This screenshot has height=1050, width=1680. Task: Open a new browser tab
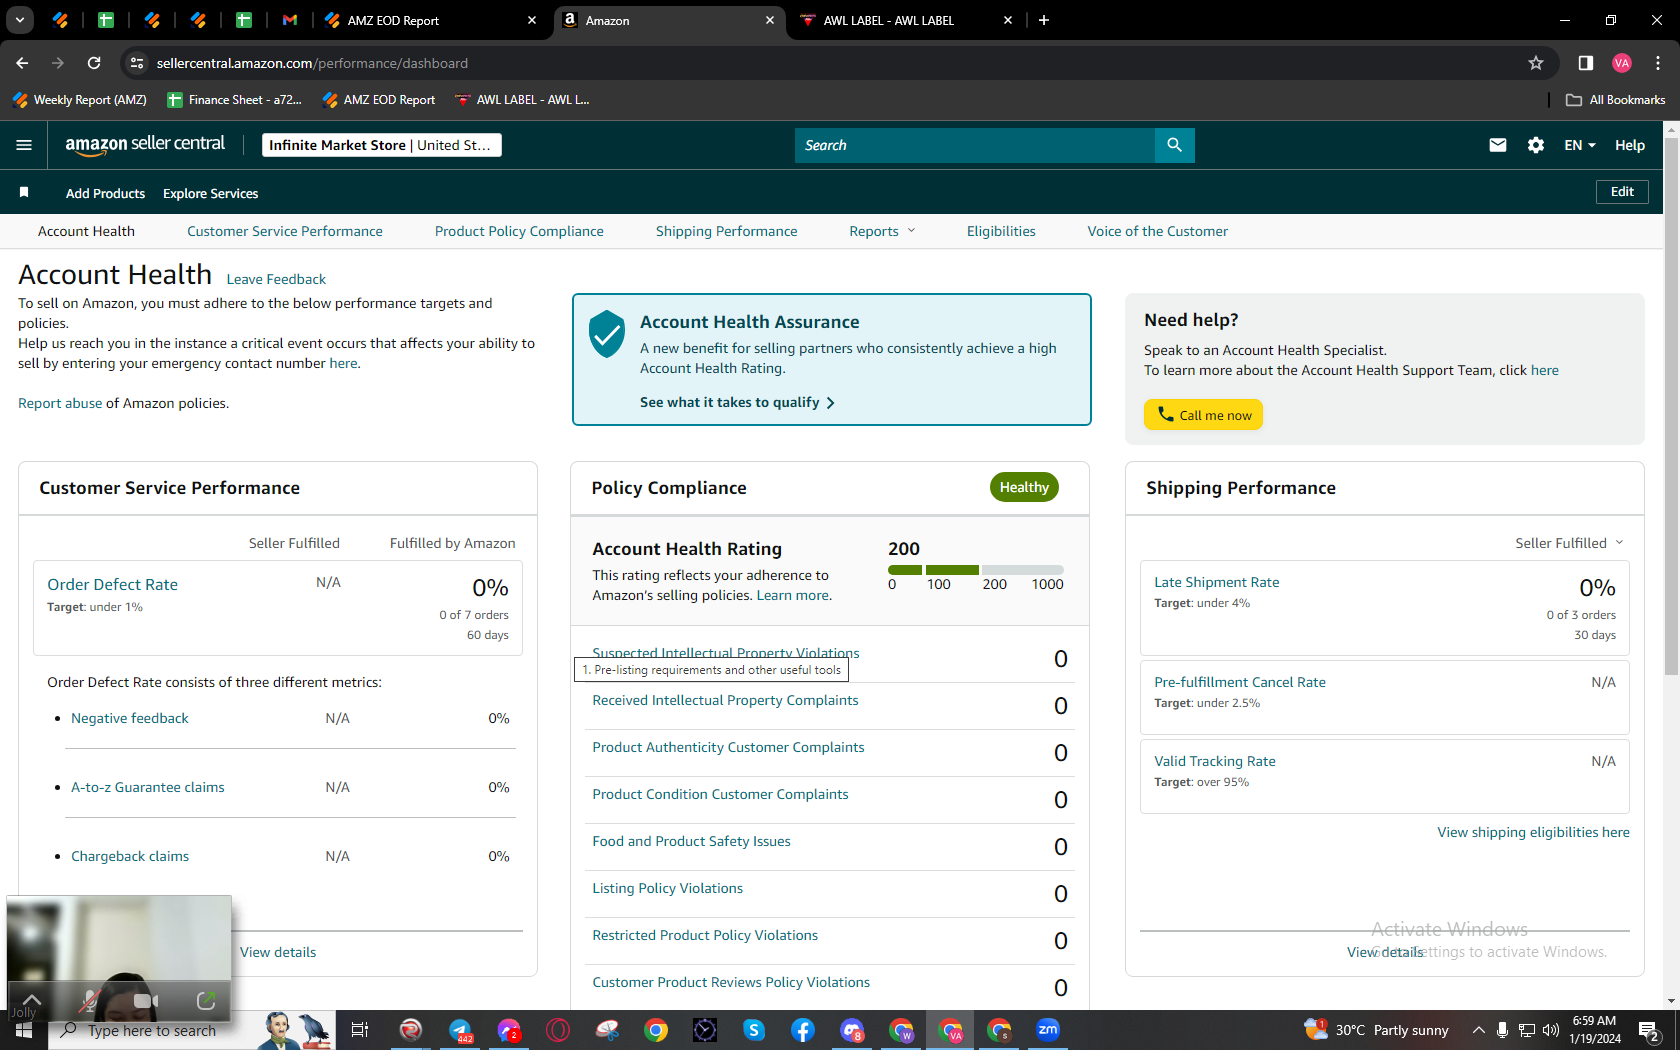tap(1044, 20)
